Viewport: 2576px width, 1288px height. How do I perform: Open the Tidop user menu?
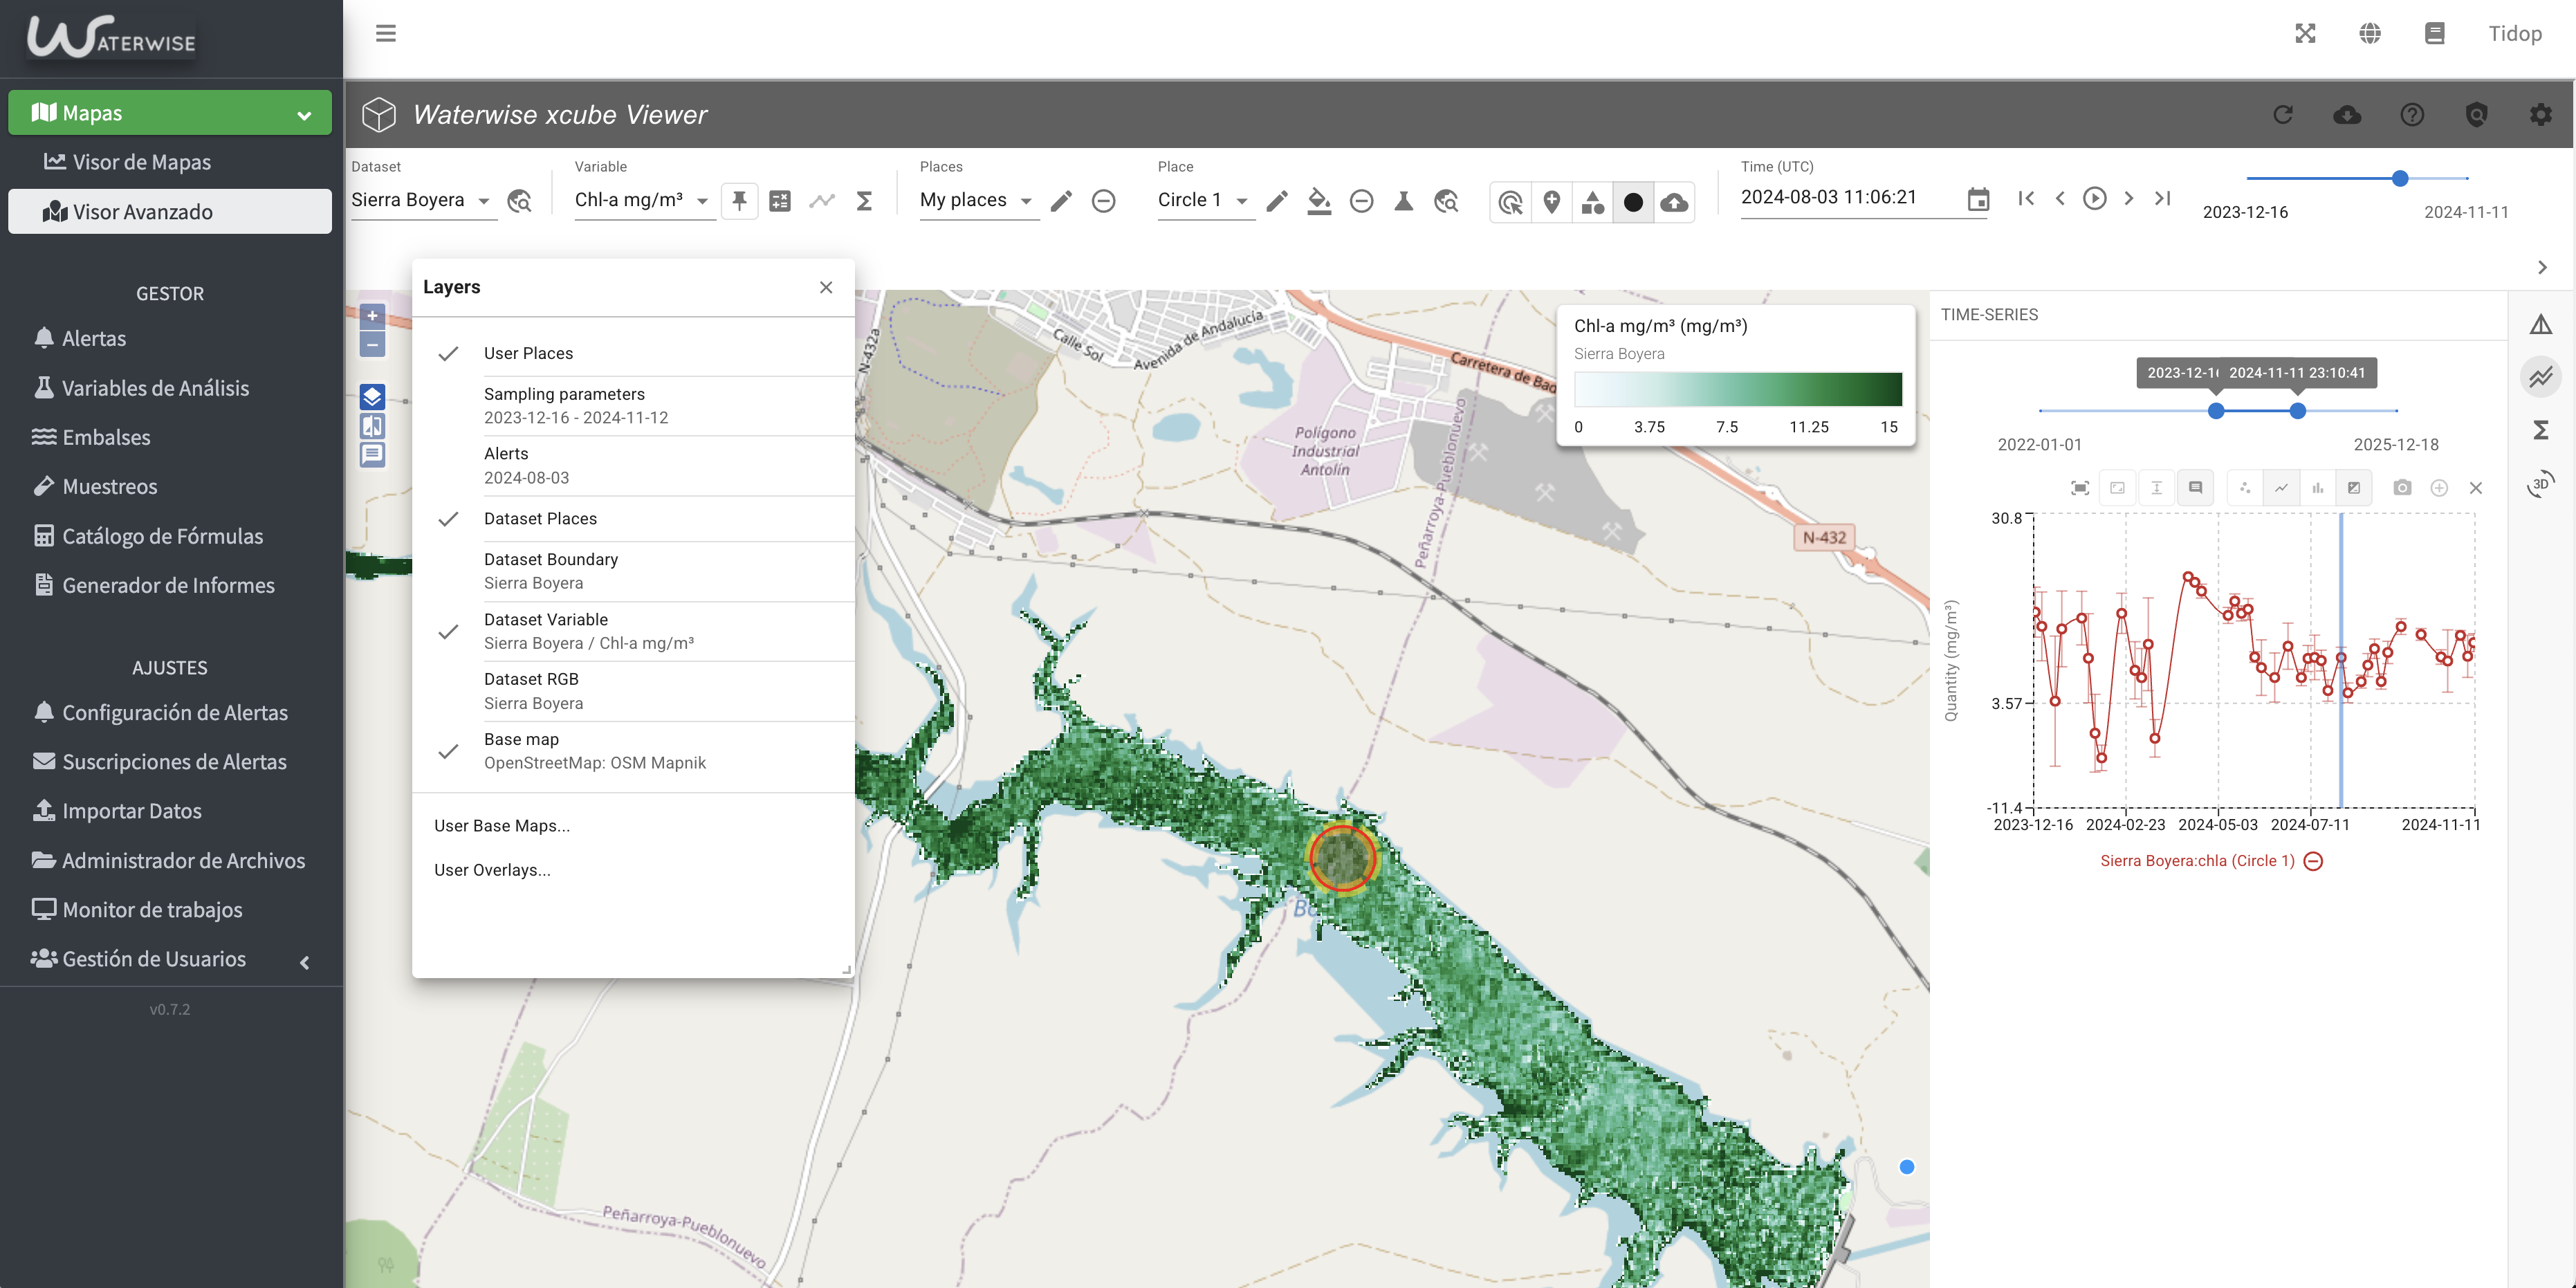click(2515, 33)
